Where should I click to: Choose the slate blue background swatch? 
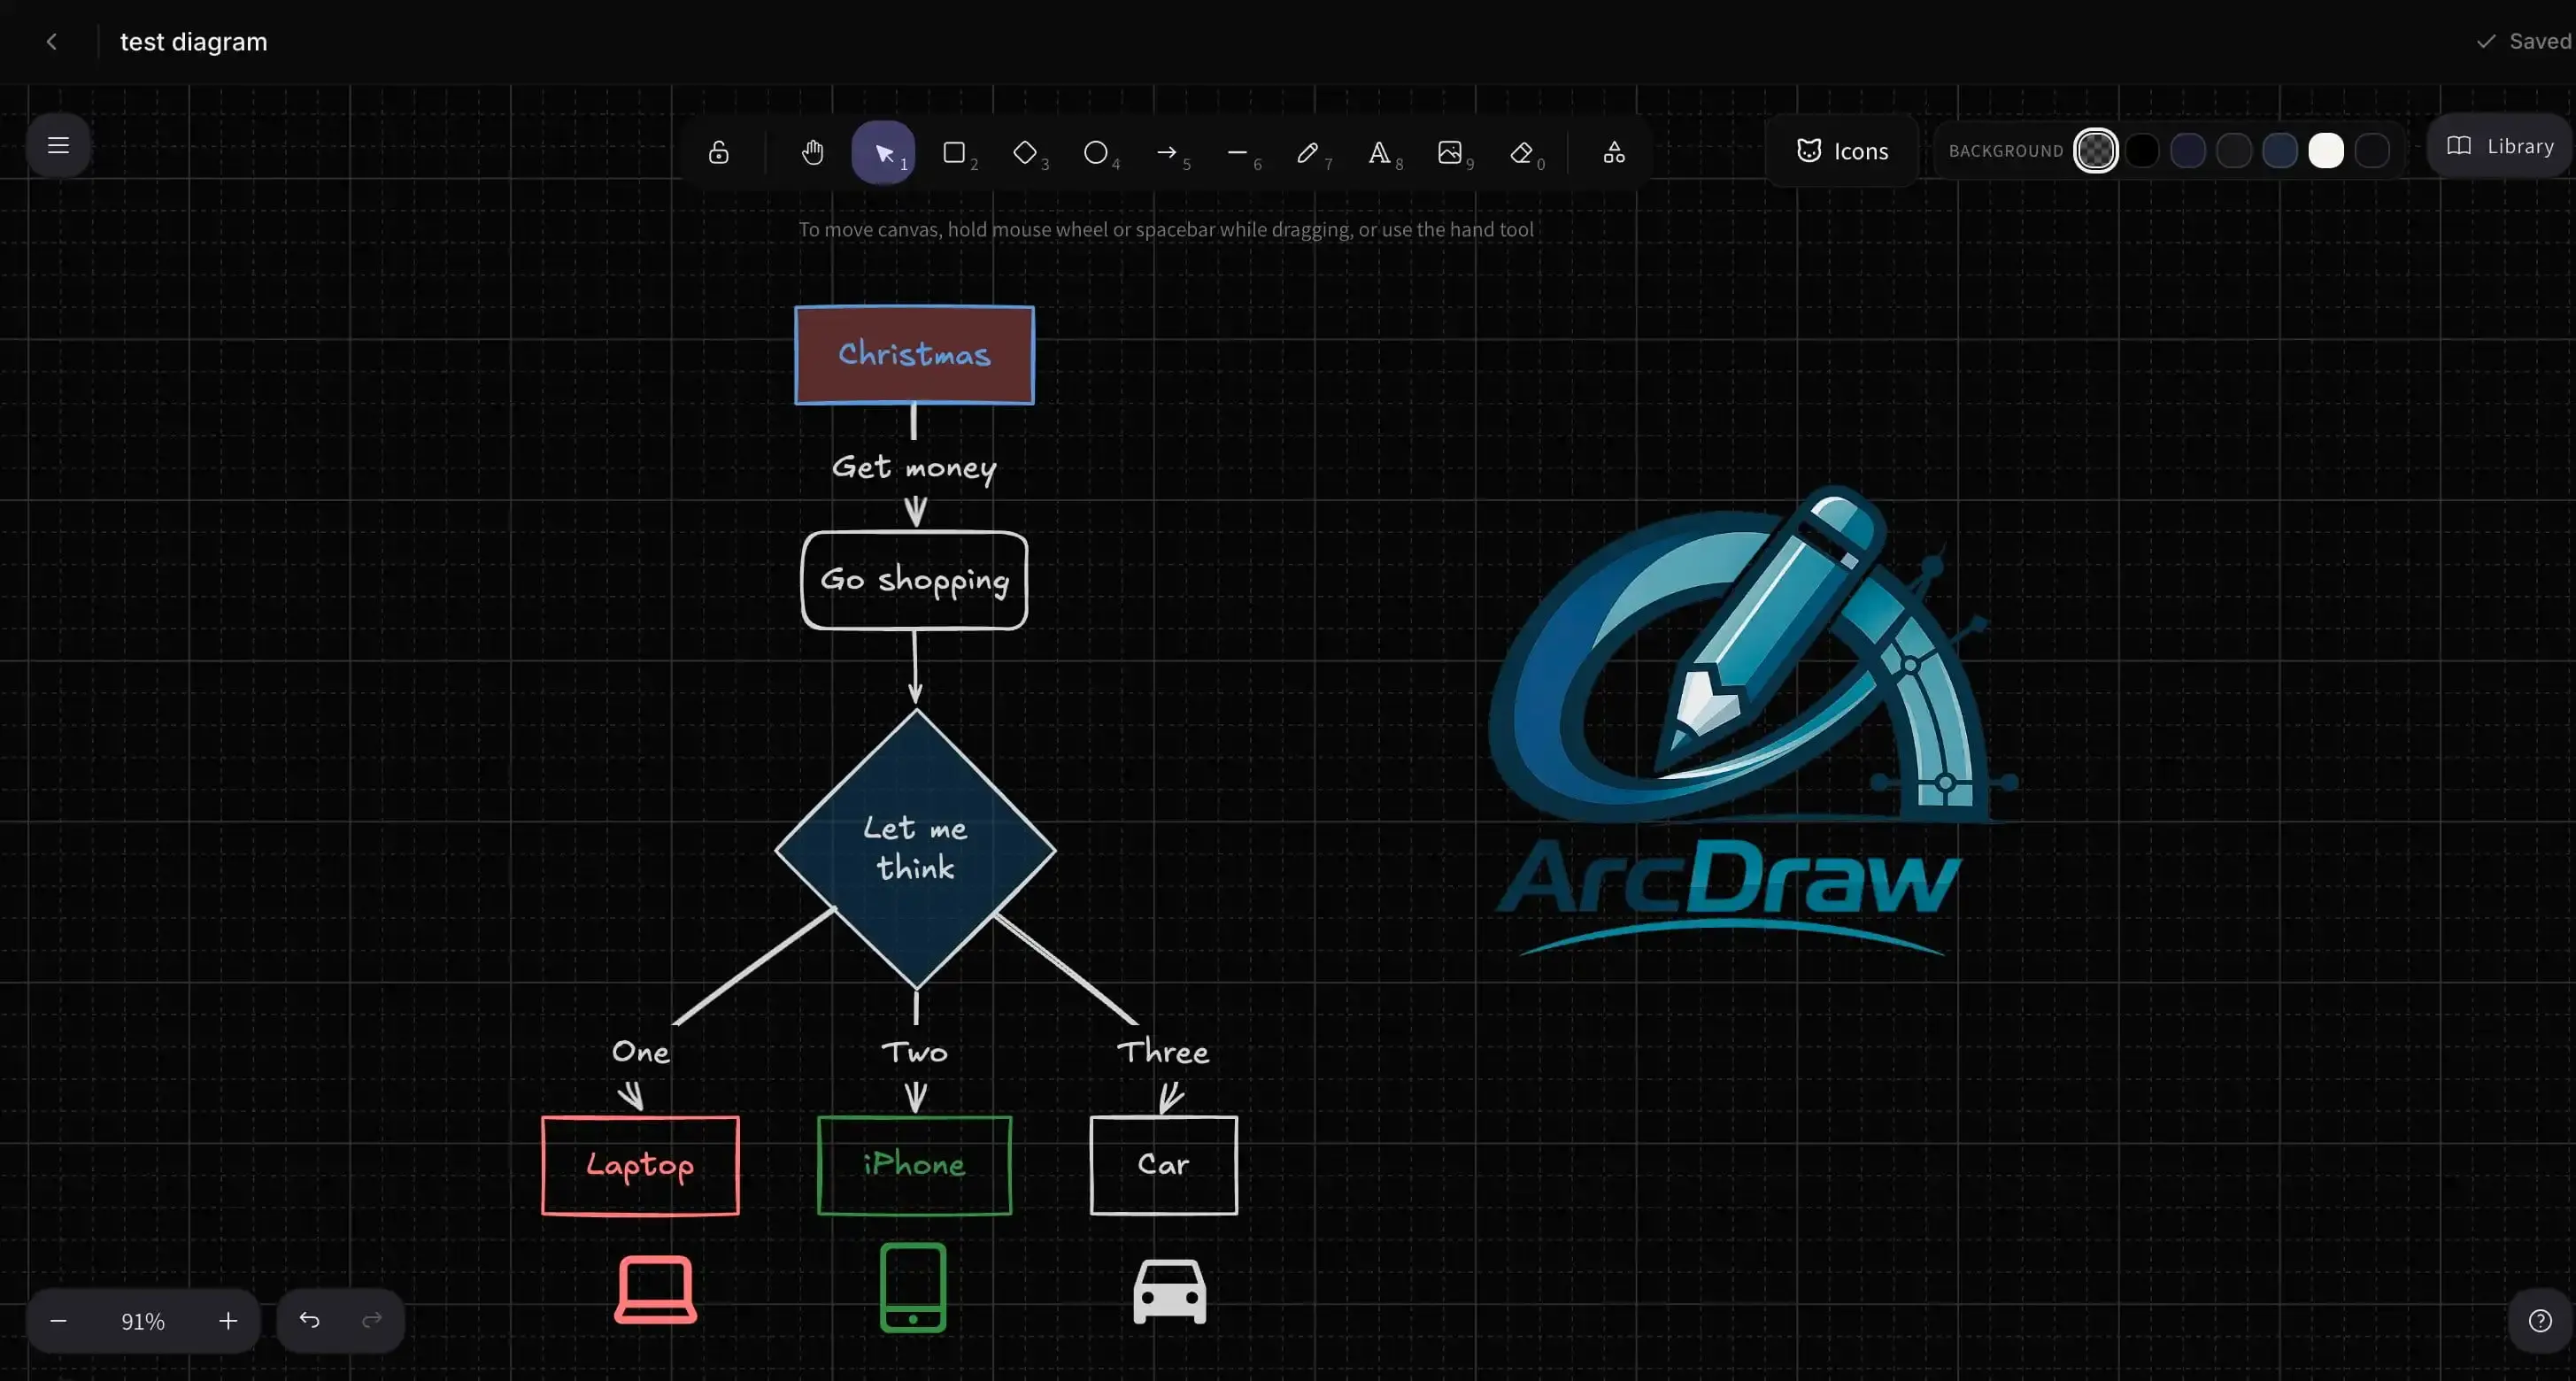tap(2280, 151)
